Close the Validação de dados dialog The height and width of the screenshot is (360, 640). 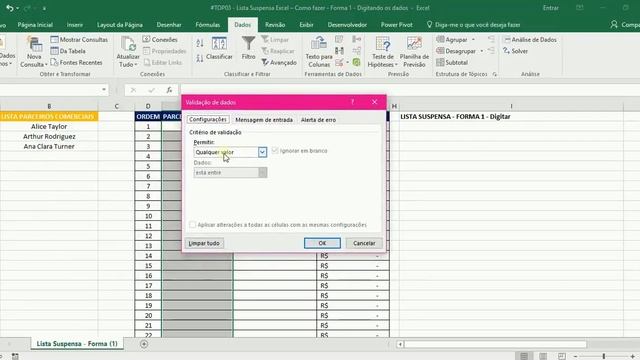pyautogui.click(x=374, y=102)
